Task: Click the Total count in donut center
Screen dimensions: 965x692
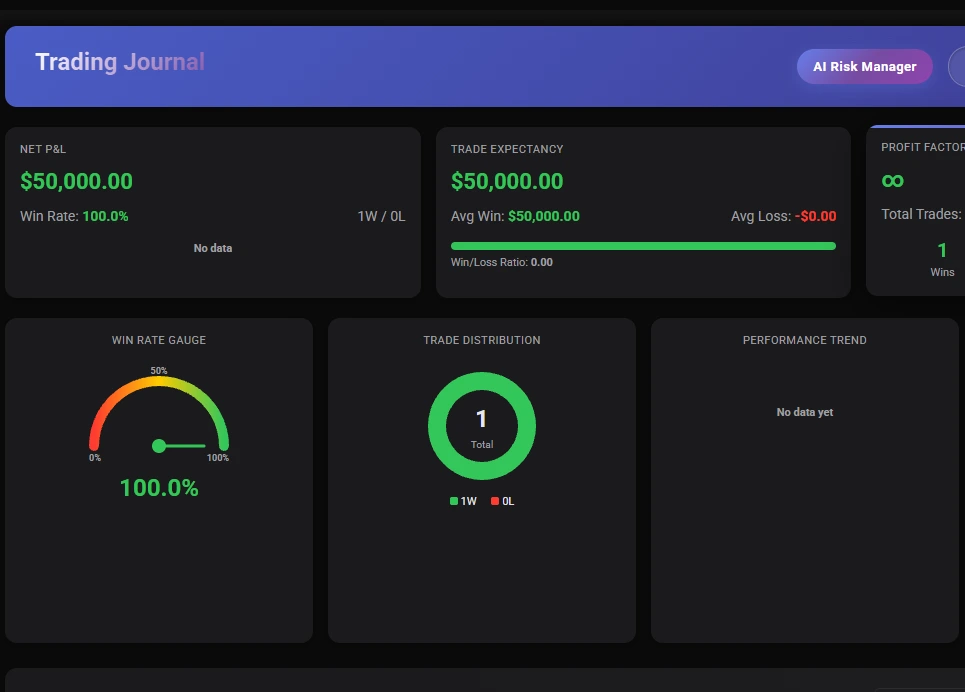Action: (481, 420)
